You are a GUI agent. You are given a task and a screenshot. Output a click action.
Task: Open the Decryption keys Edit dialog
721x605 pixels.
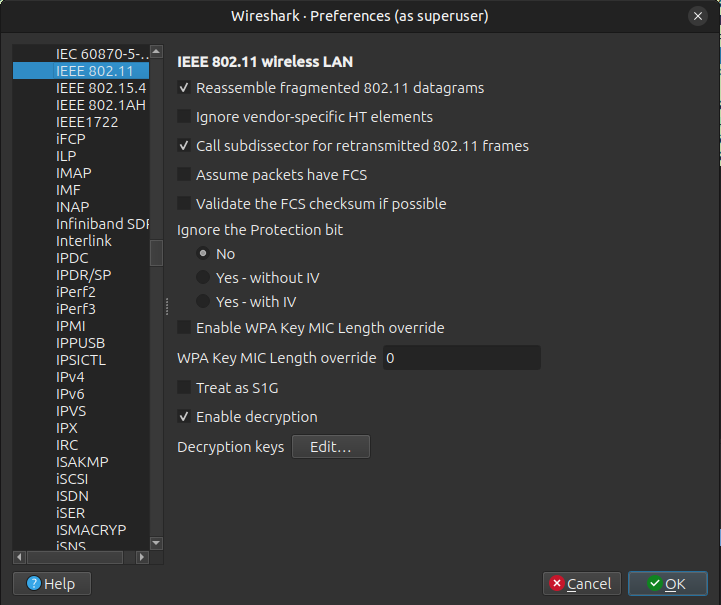click(330, 447)
